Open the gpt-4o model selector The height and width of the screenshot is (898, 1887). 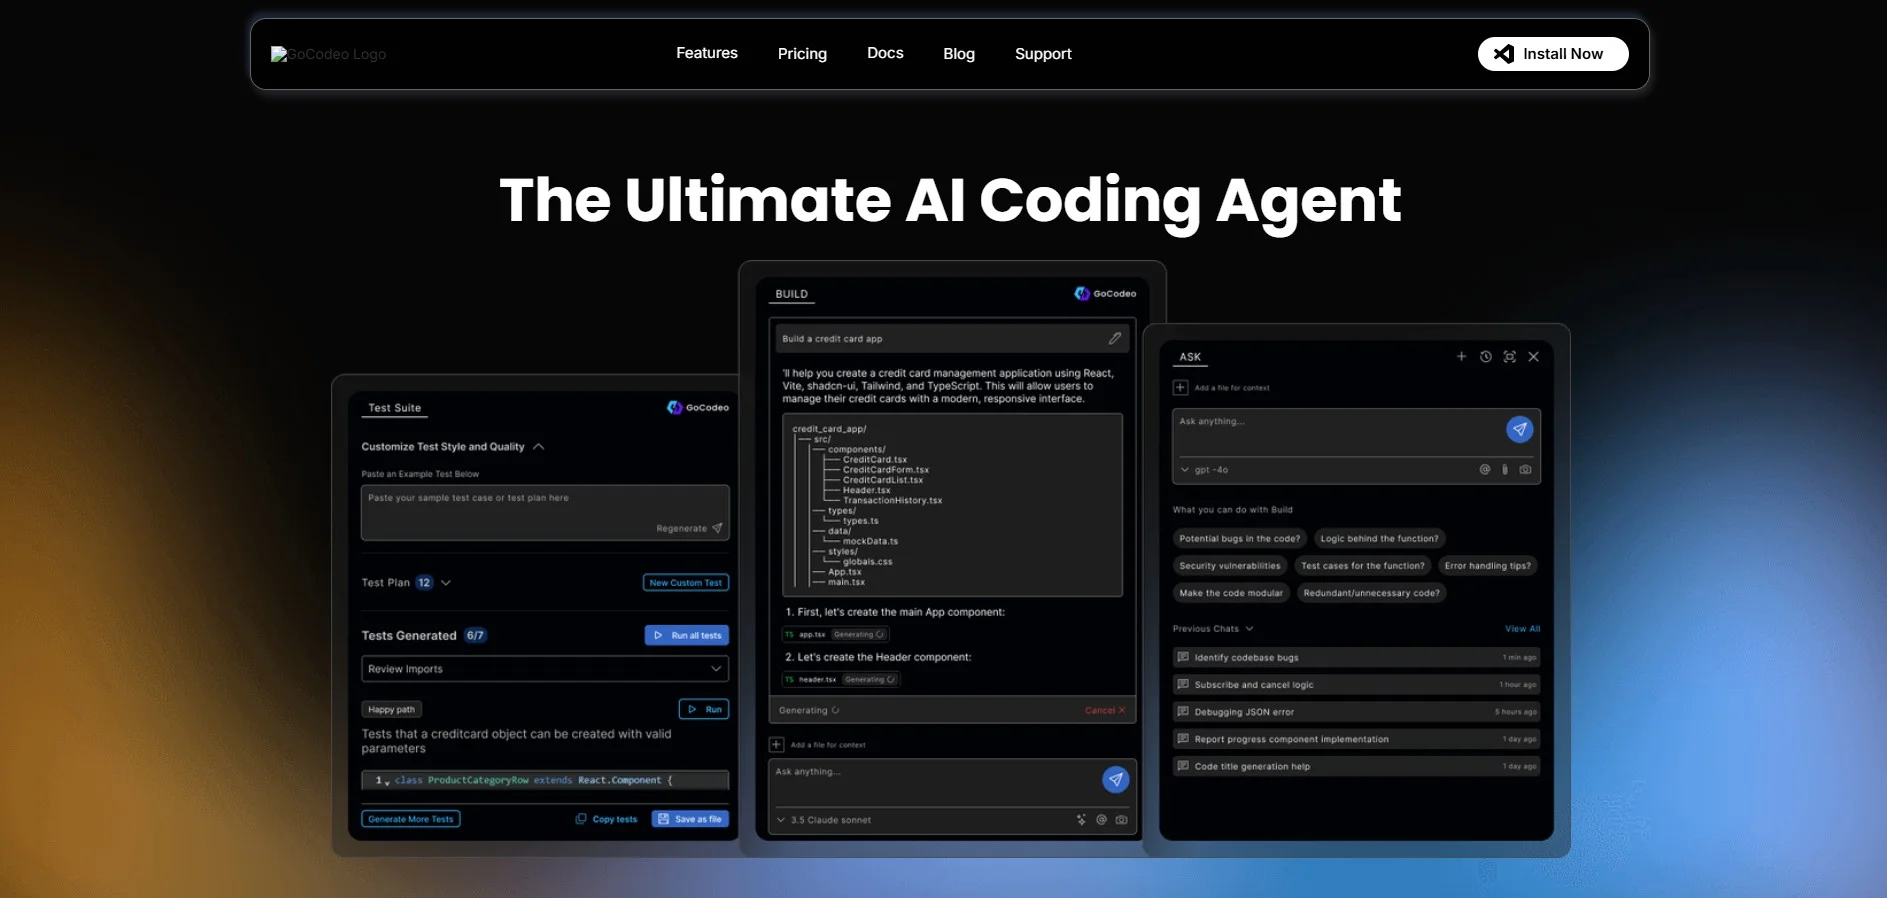click(1205, 470)
